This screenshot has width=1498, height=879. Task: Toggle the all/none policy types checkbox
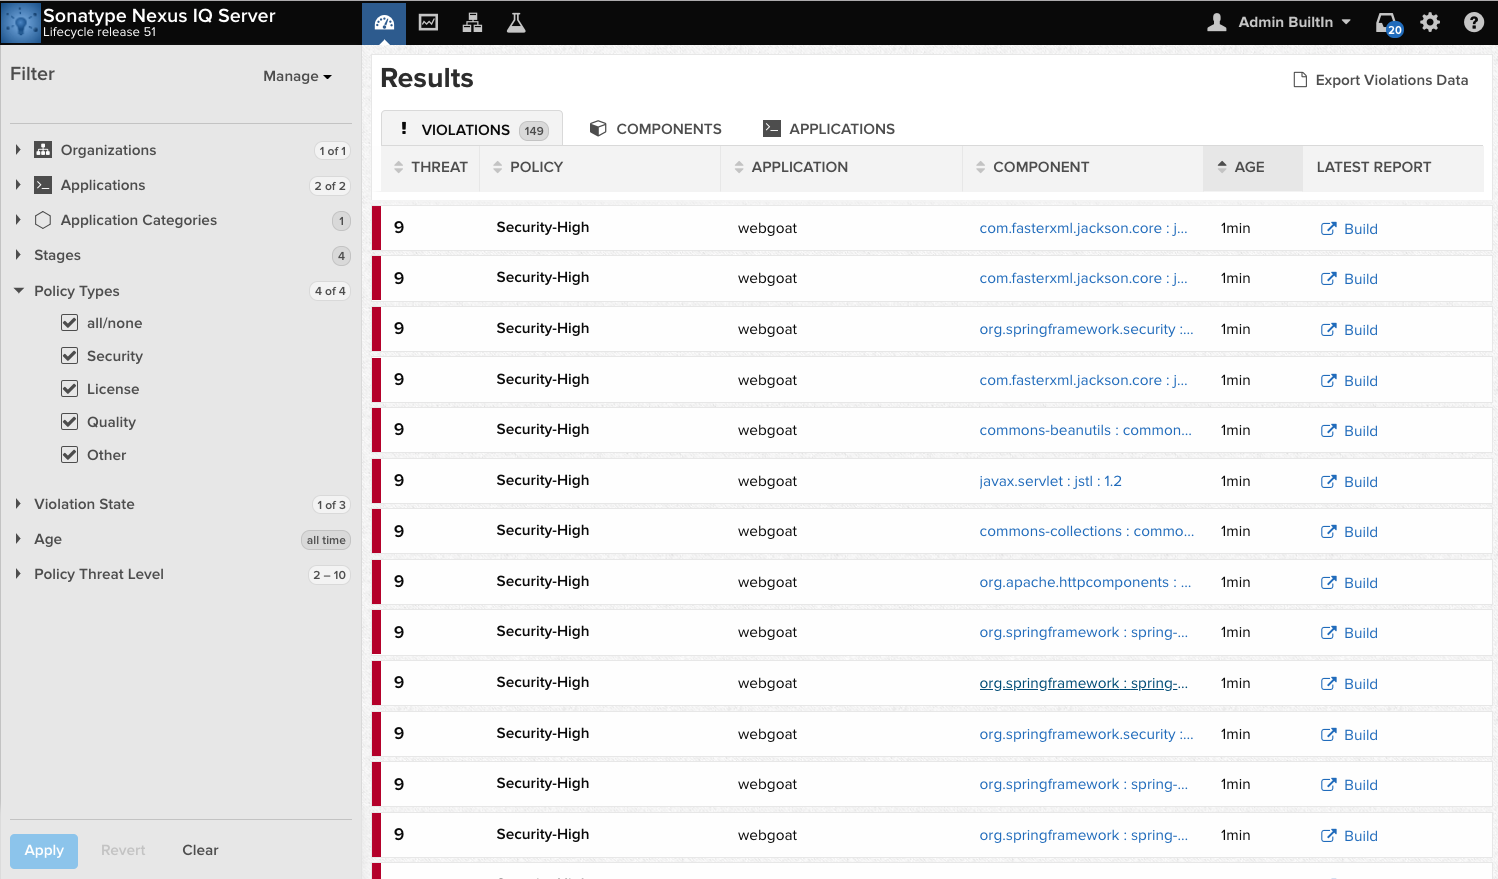tap(69, 323)
